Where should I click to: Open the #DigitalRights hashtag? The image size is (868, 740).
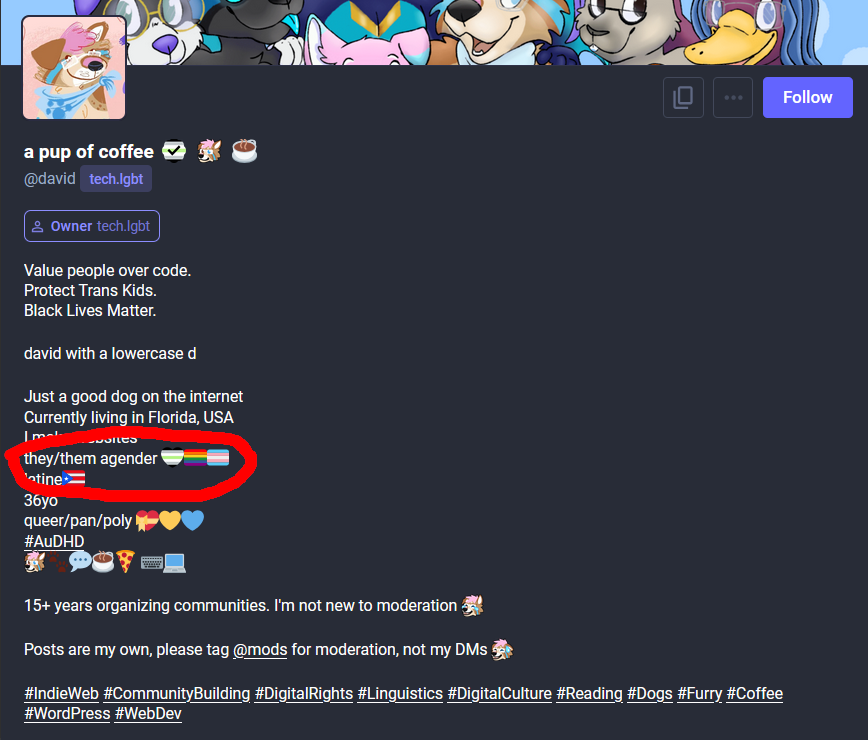[x=304, y=694]
